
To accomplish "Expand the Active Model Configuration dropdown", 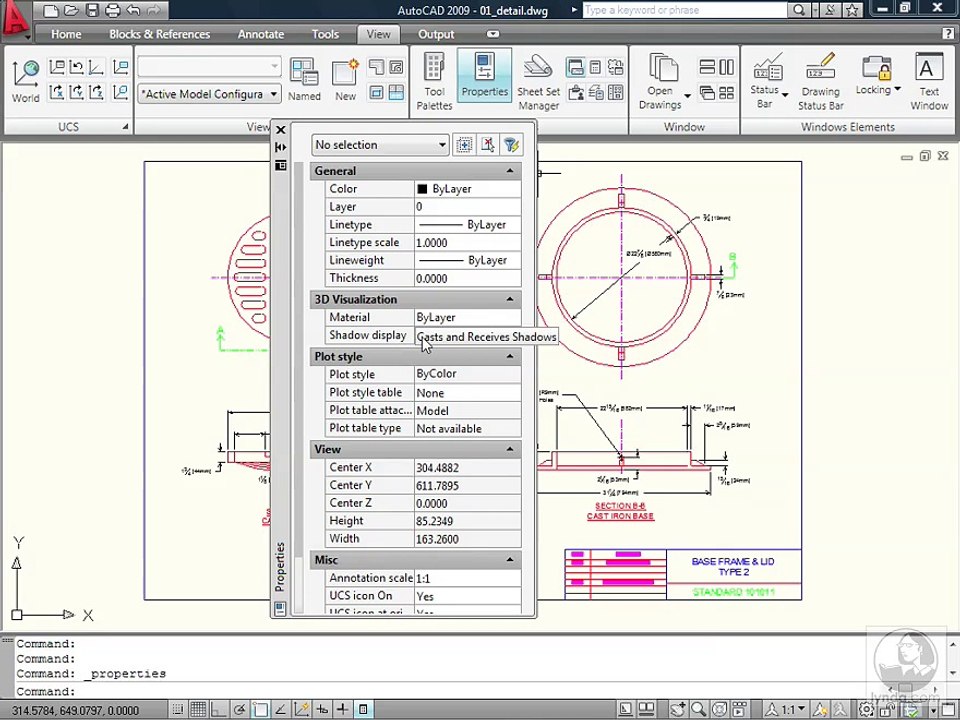I will [210, 94].
